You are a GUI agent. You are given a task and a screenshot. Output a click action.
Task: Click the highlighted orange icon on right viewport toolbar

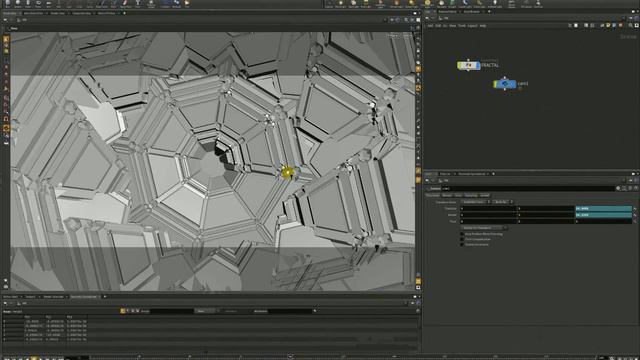click(418, 69)
